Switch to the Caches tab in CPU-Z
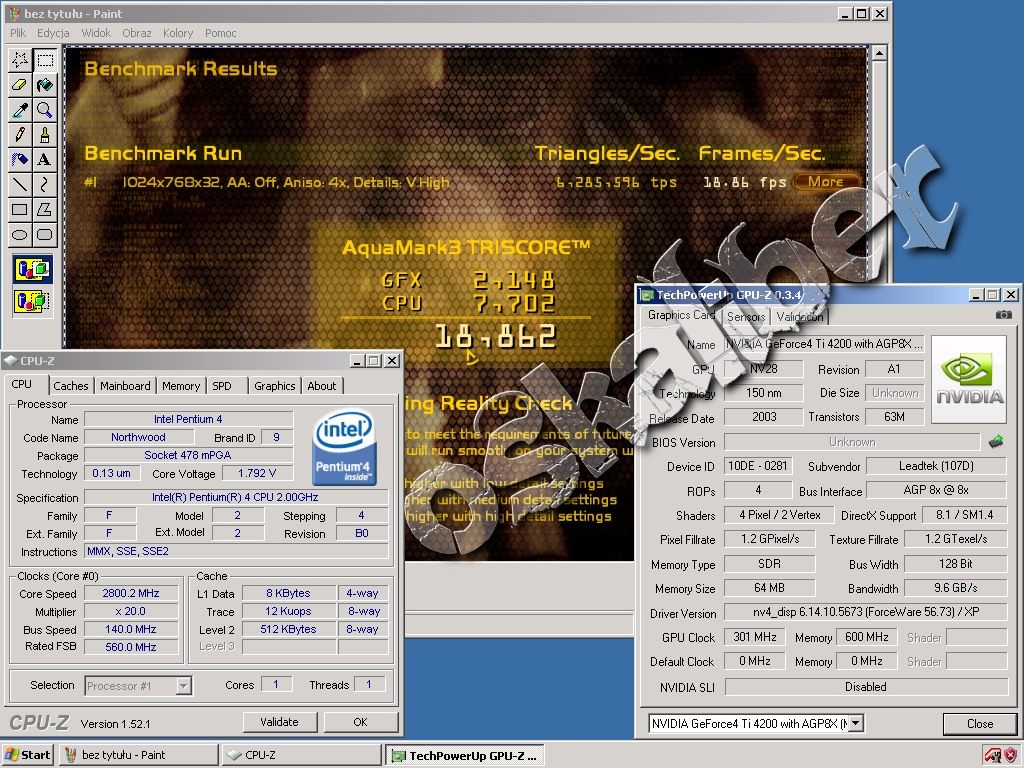 pos(71,386)
